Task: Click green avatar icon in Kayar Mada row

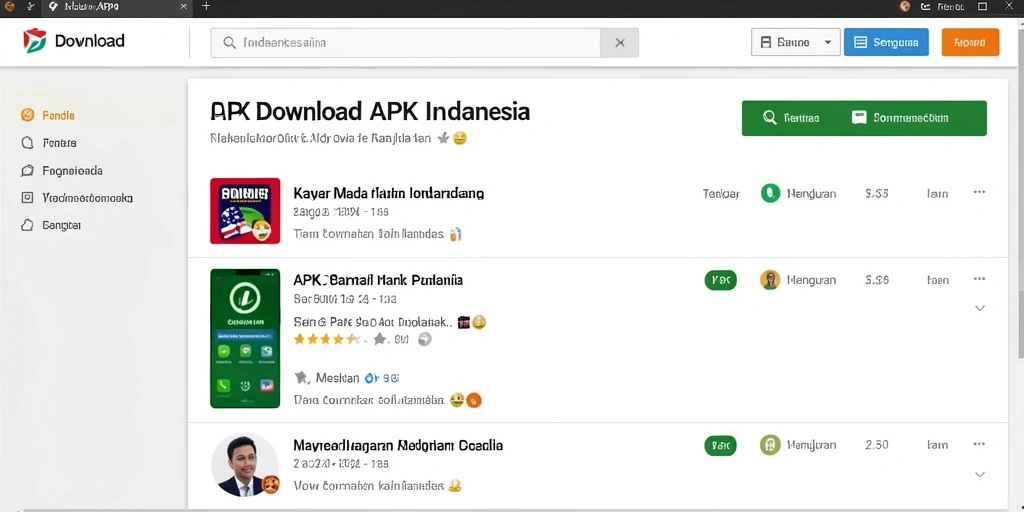Action: coord(771,193)
